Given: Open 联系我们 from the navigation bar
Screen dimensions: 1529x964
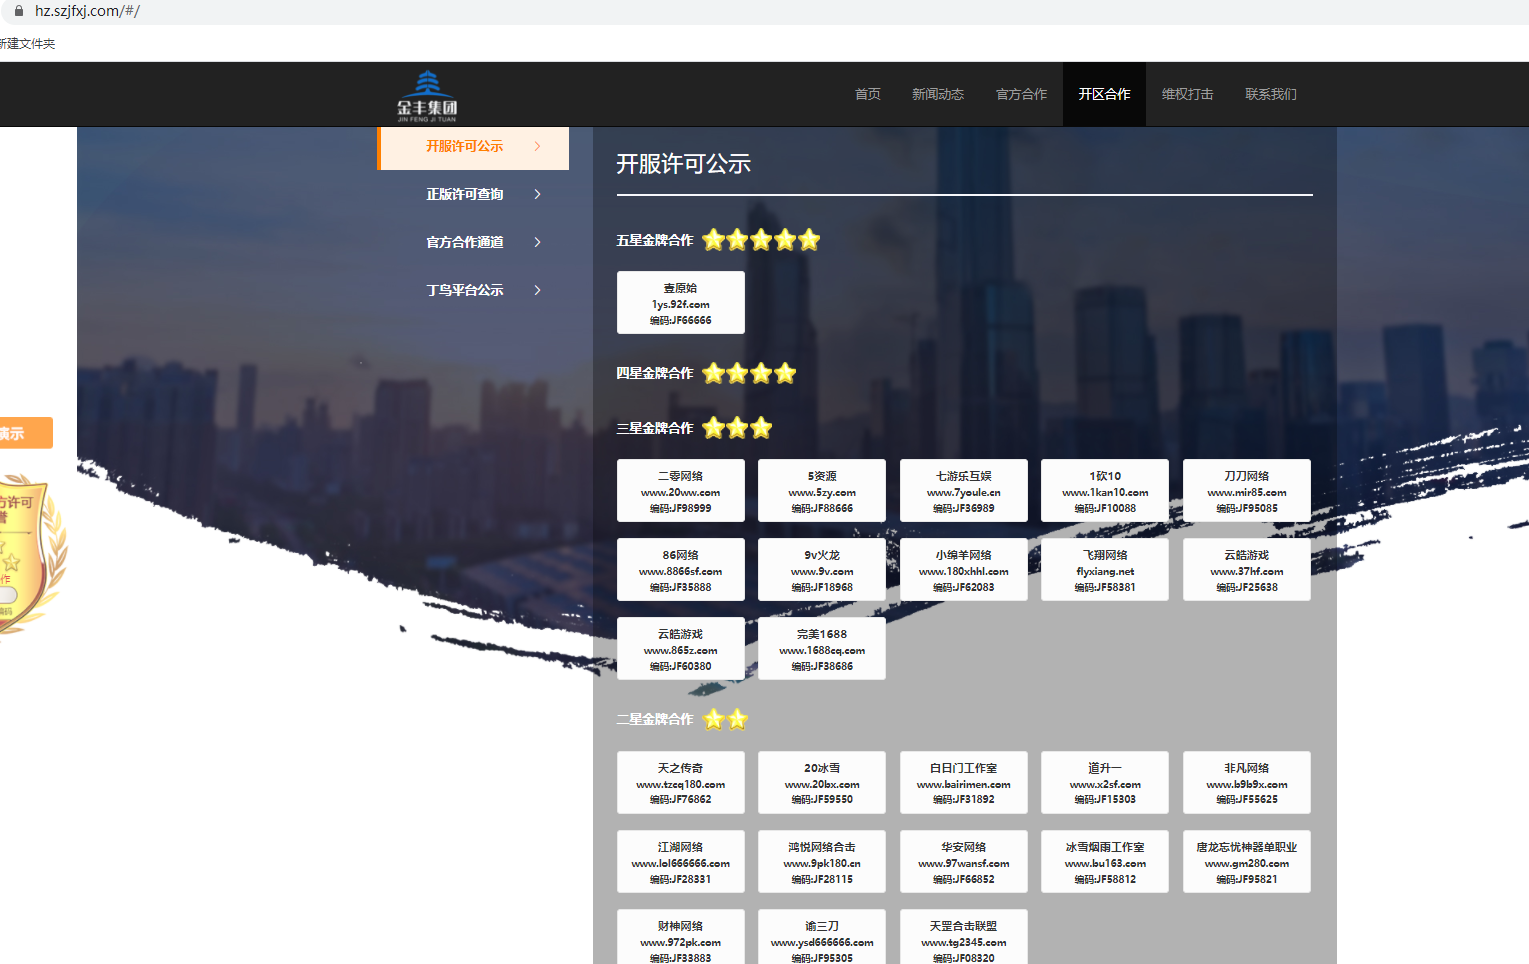Looking at the screenshot, I should pos(1270,94).
